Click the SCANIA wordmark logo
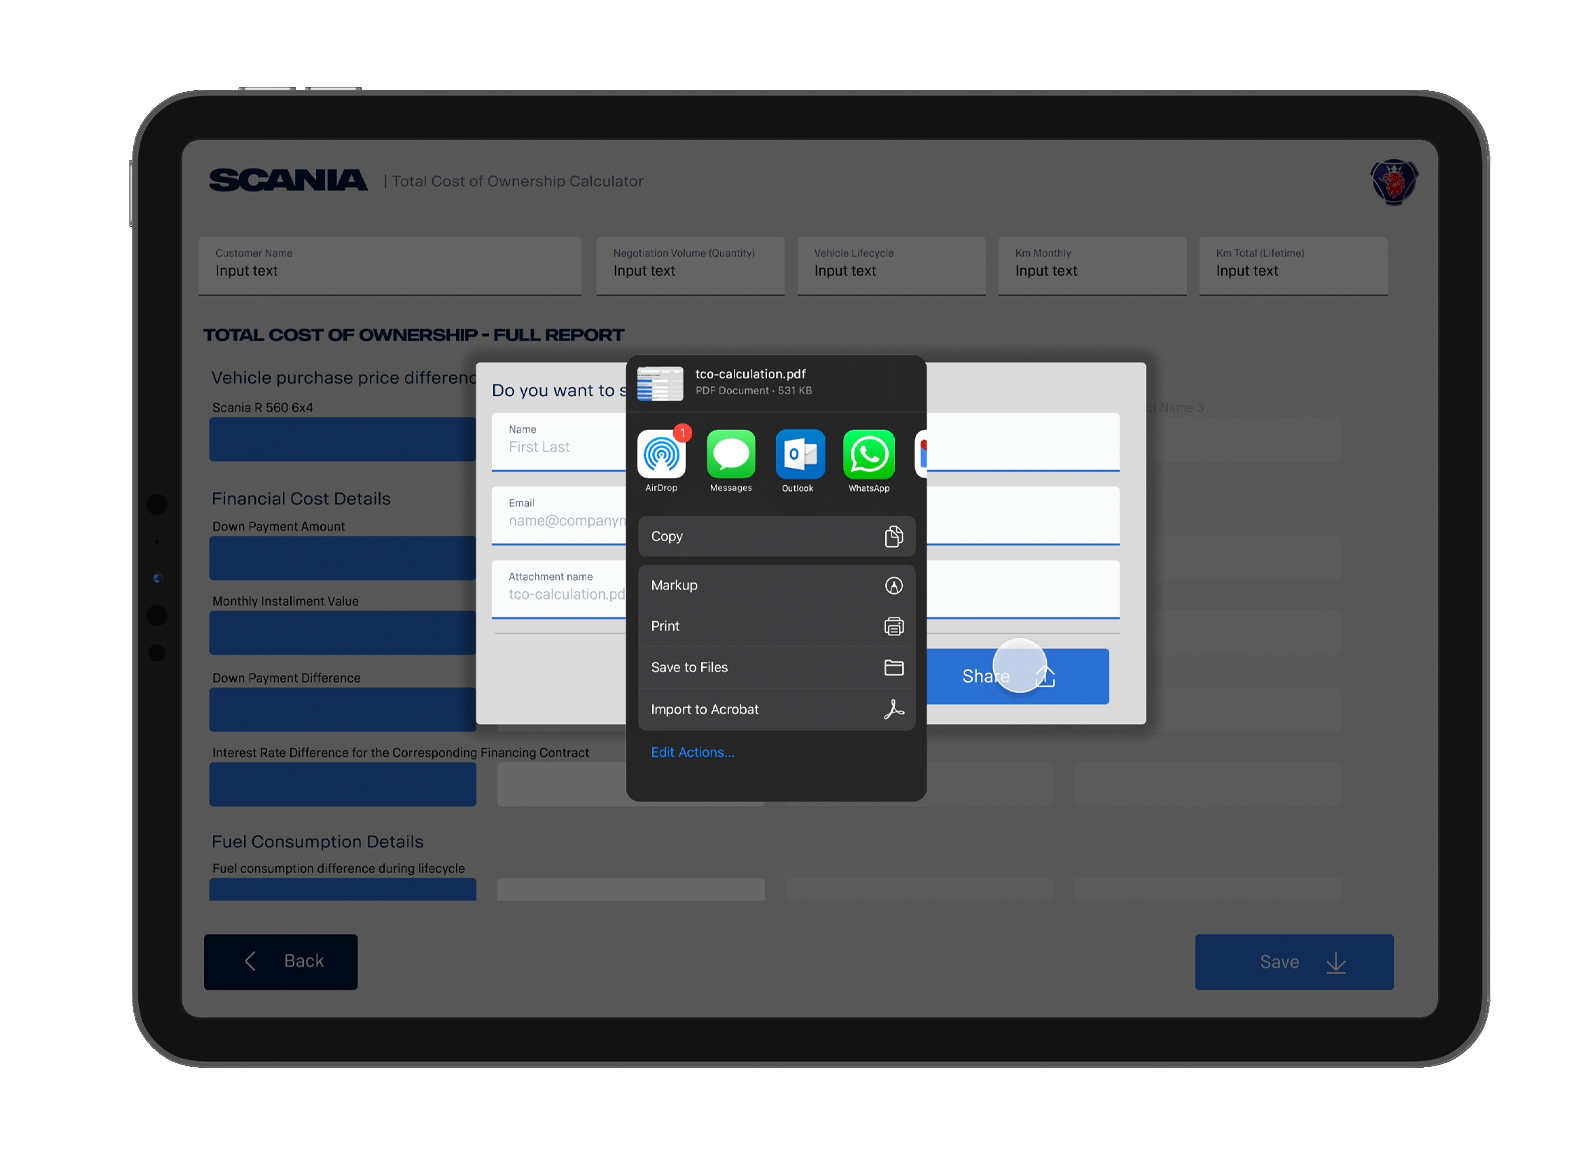The image size is (1574, 1151). tap(288, 180)
